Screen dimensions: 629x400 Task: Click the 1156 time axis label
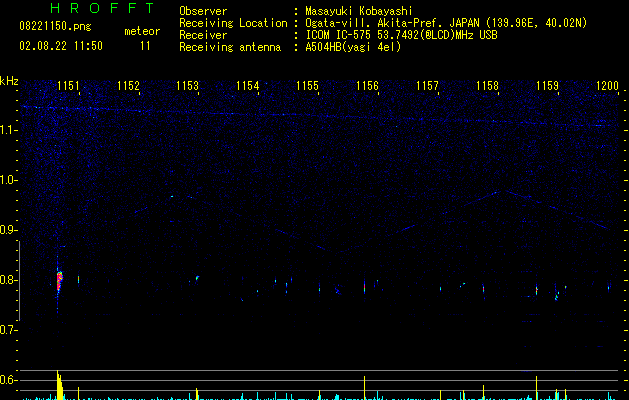(367, 86)
